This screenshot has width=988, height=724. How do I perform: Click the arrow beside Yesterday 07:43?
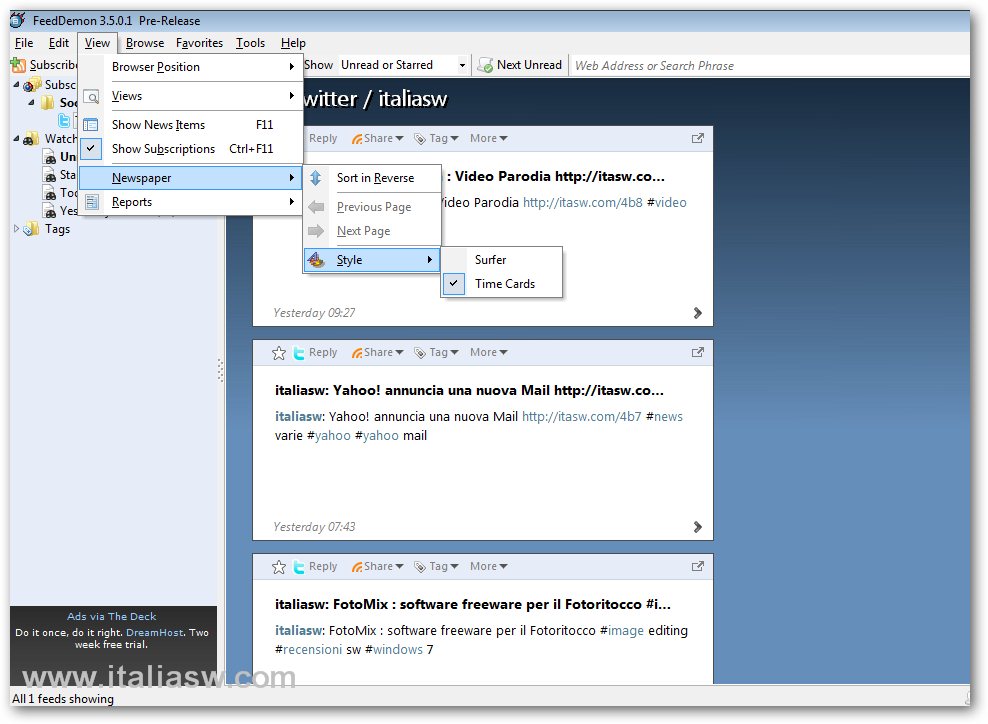698,527
